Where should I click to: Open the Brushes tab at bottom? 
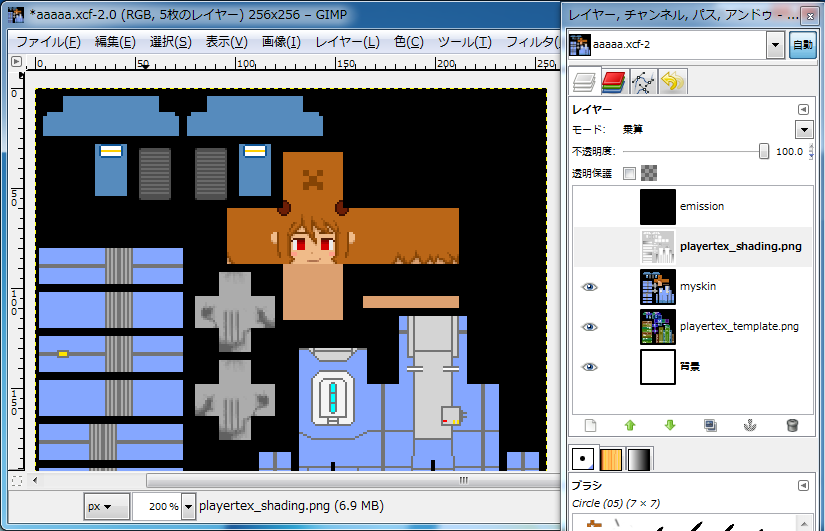(x=583, y=459)
